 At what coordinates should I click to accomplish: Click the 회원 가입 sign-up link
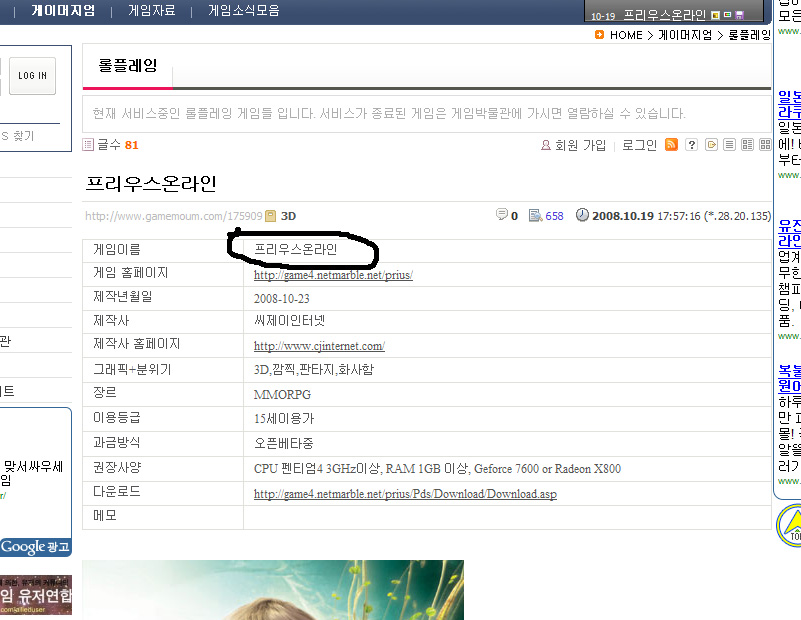point(573,145)
